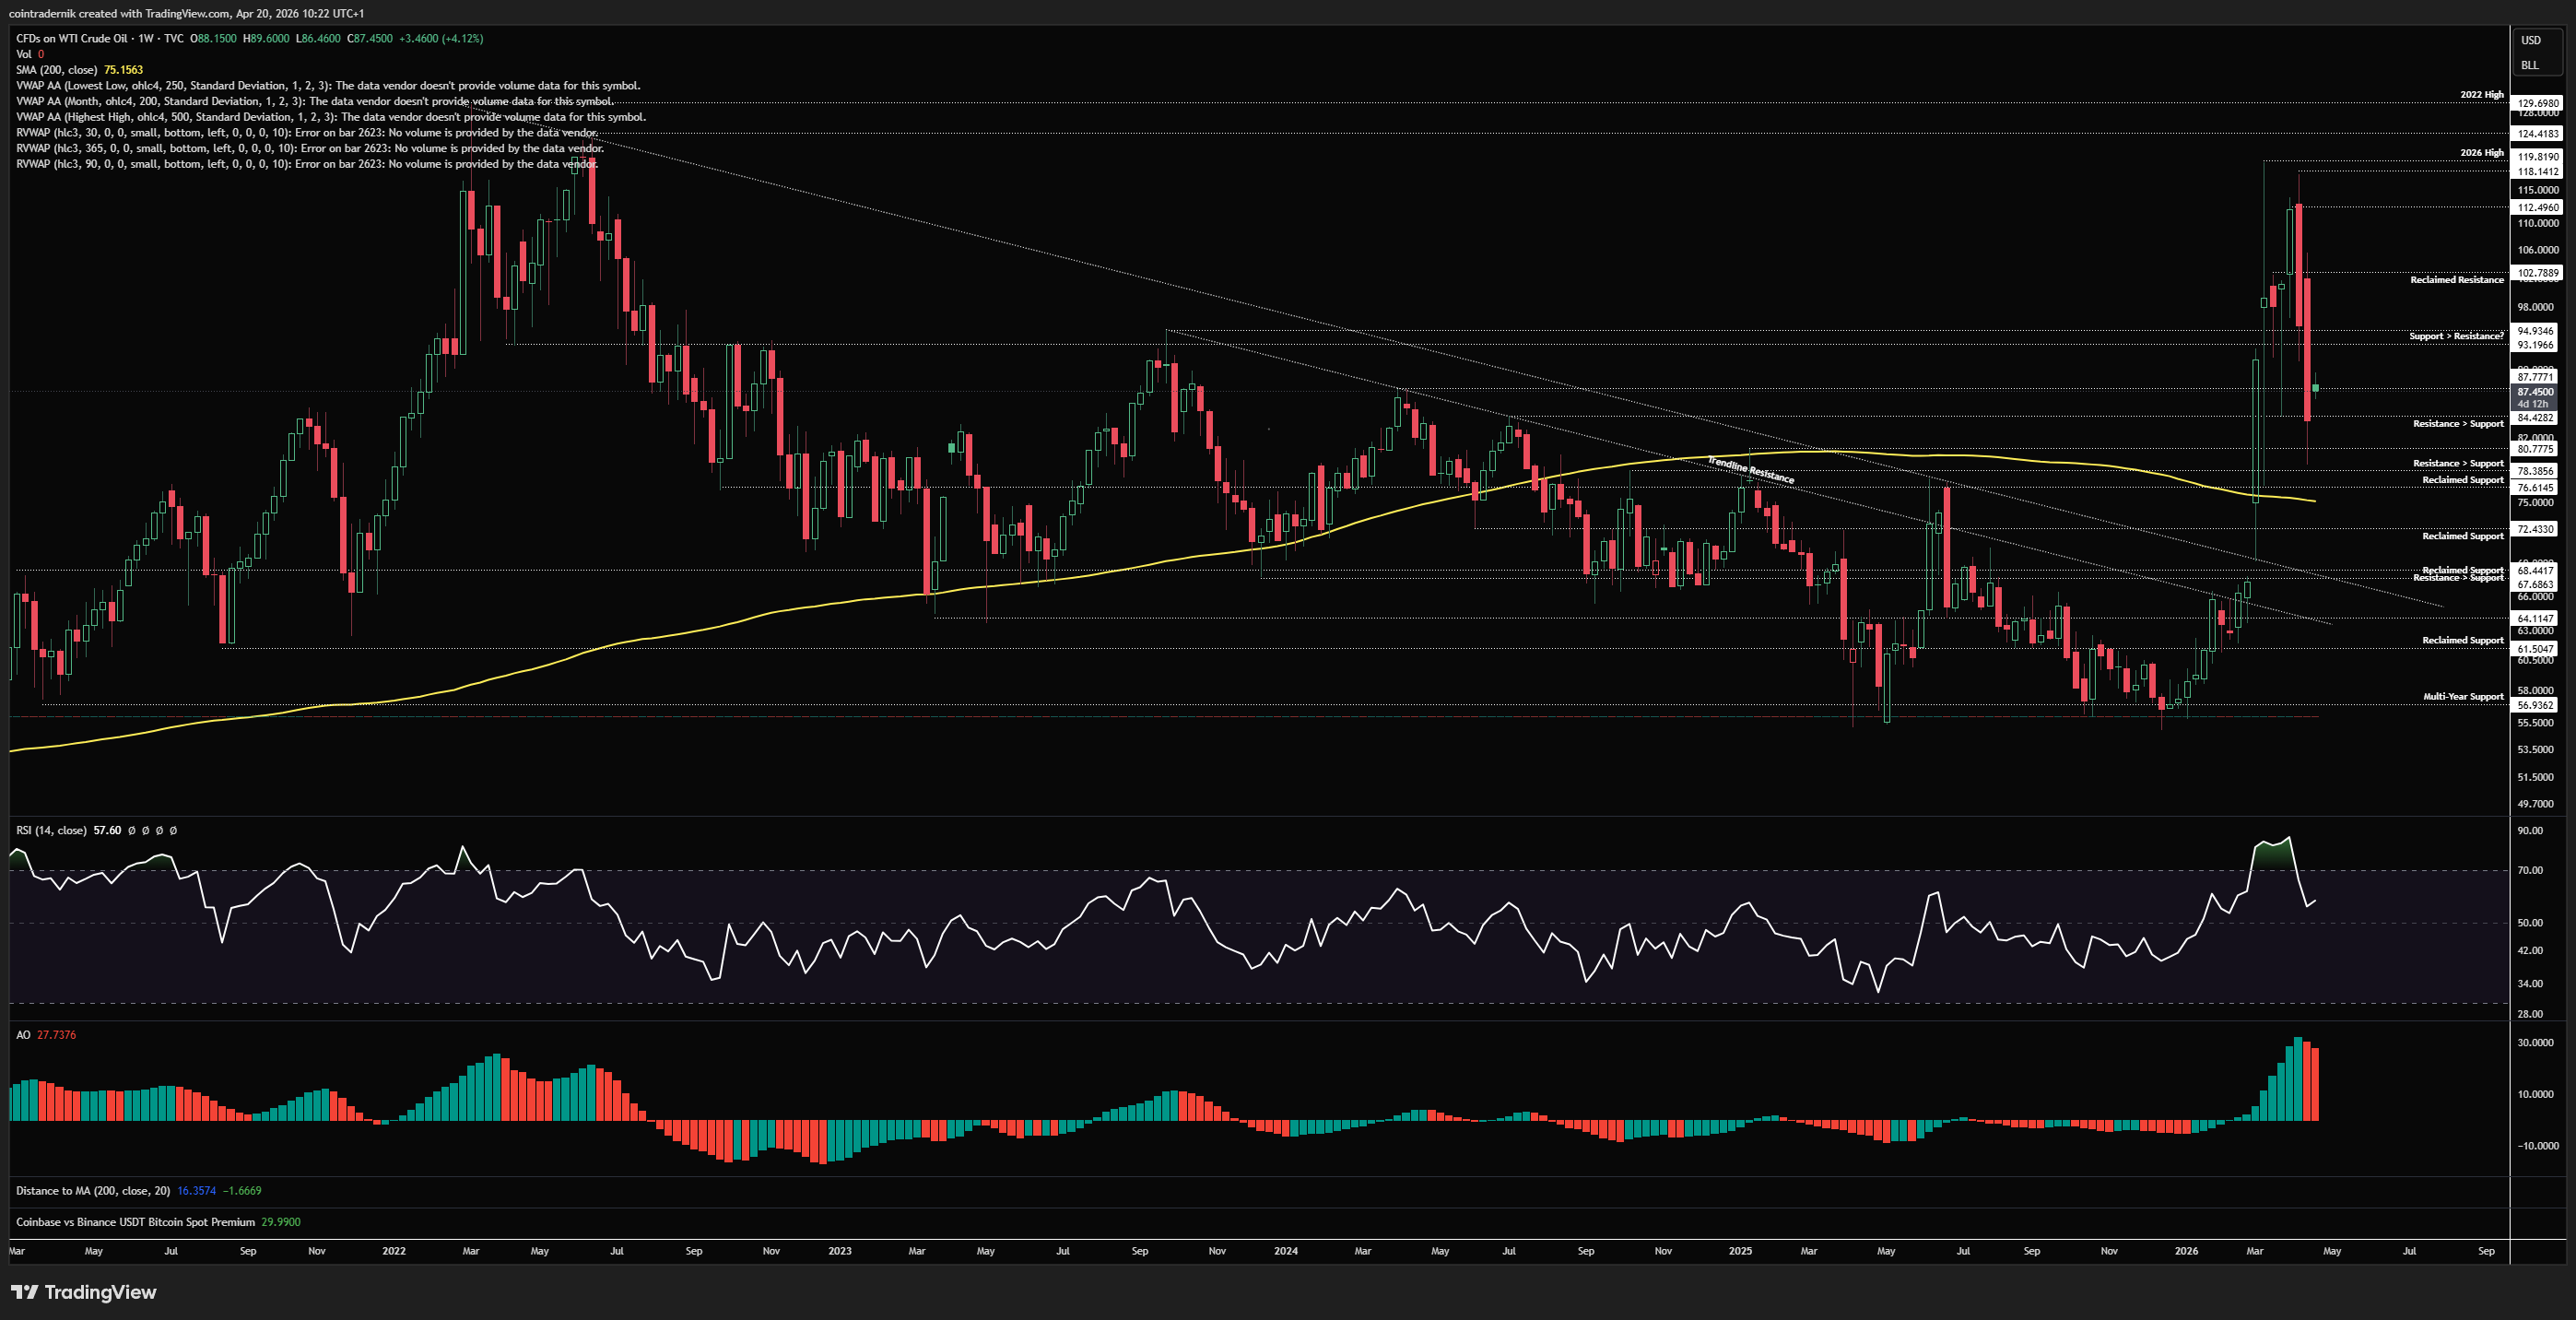Image resolution: width=2576 pixels, height=1320 pixels.
Task: Click the Reclaimed Resistance level label
Action: [x=2456, y=280]
